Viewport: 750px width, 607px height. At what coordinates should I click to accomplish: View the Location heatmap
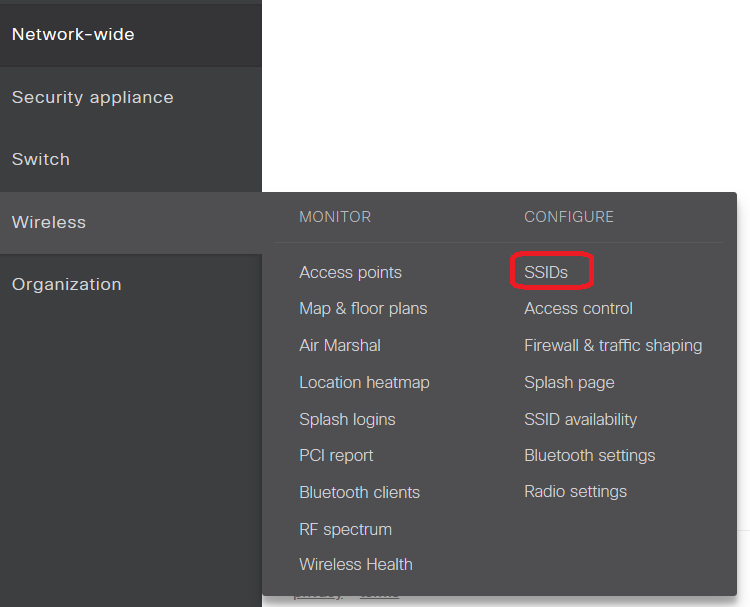(x=364, y=382)
